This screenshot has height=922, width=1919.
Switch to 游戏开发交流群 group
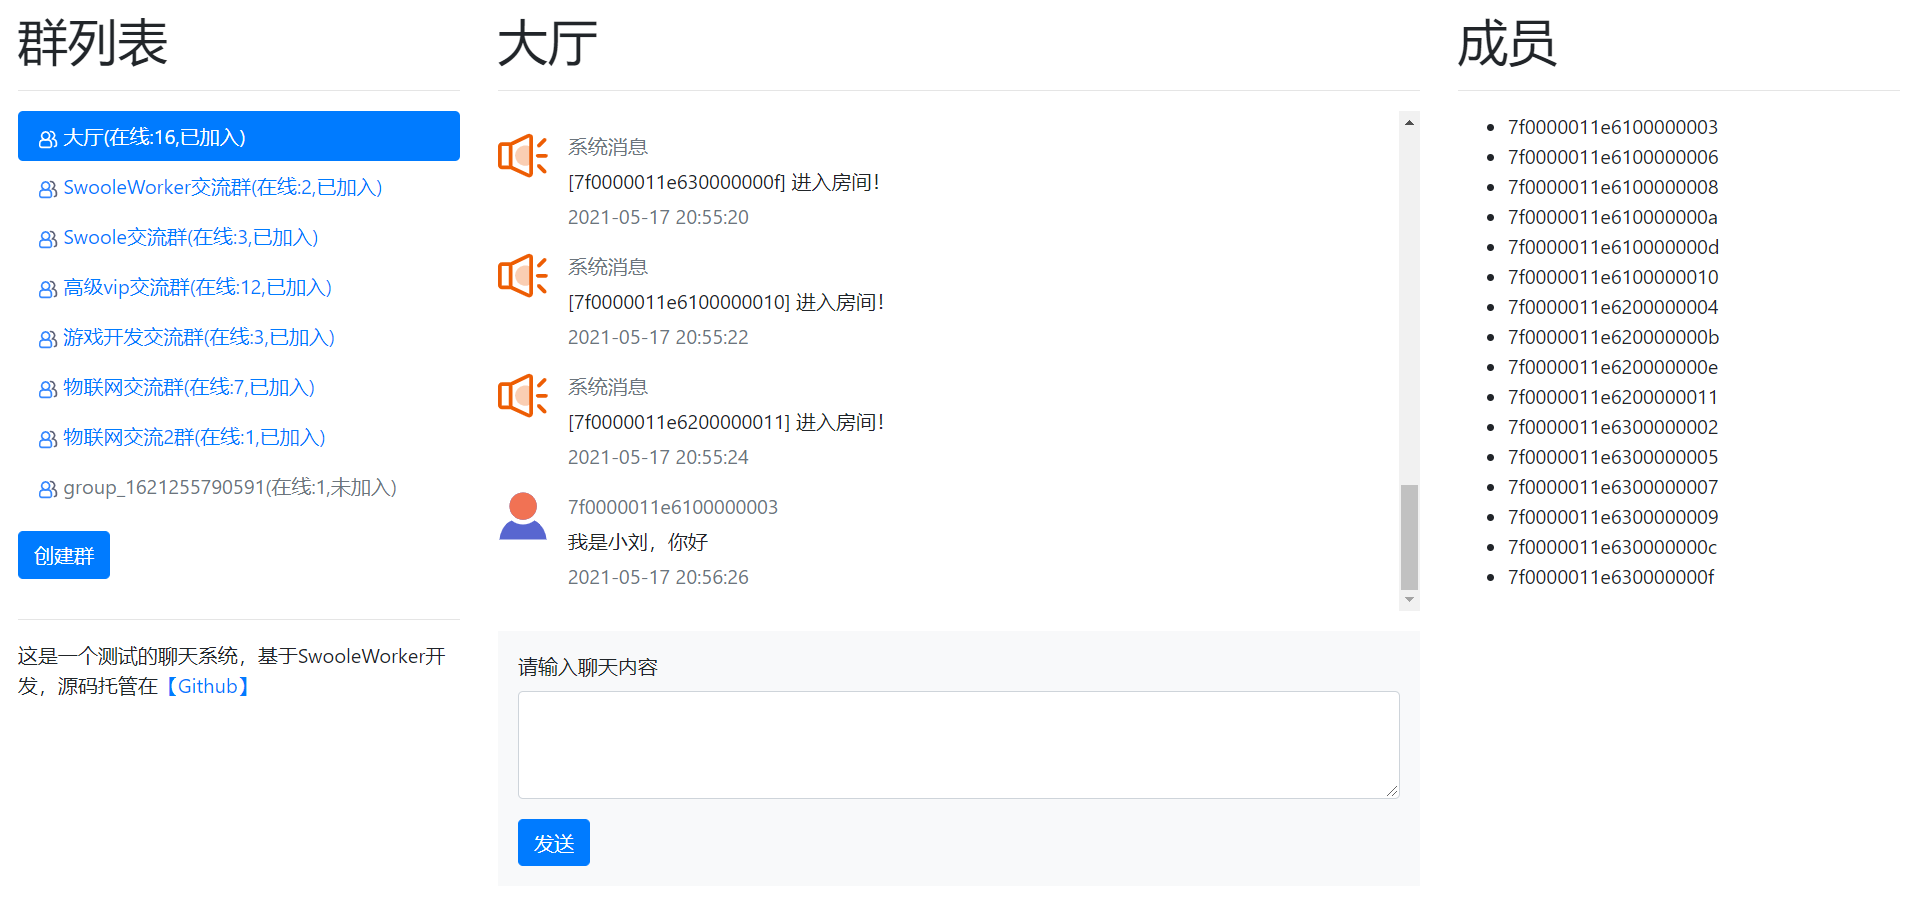(239, 337)
